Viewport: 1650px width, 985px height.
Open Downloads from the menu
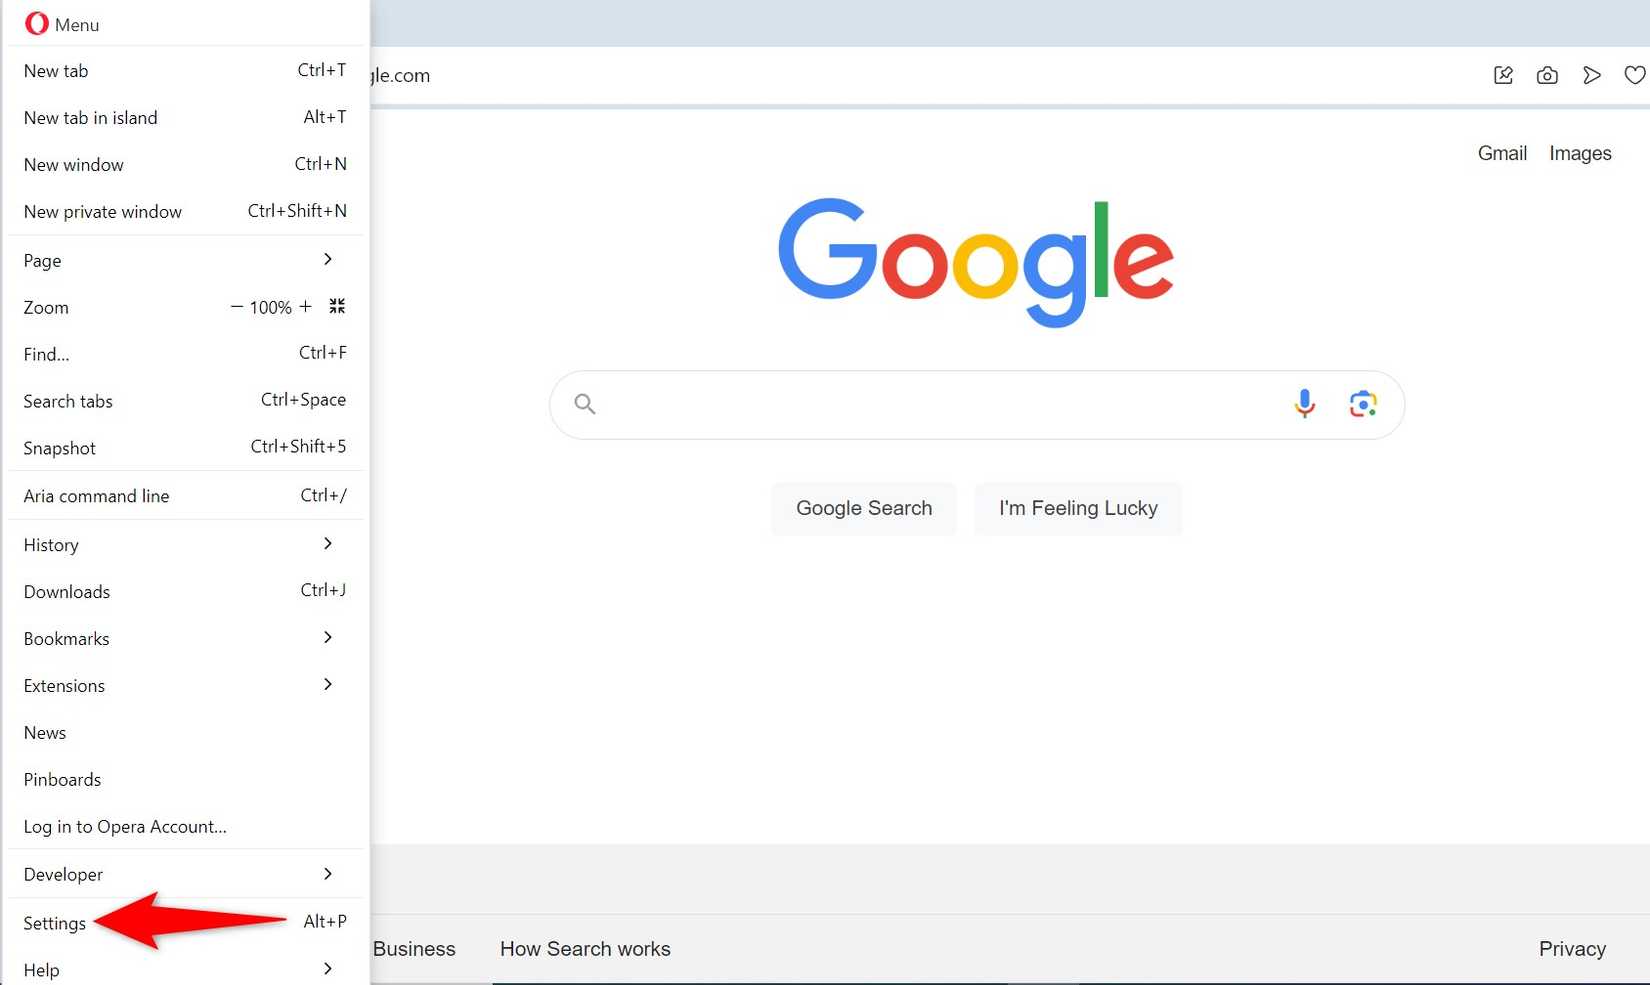pyautogui.click(x=66, y=591)
